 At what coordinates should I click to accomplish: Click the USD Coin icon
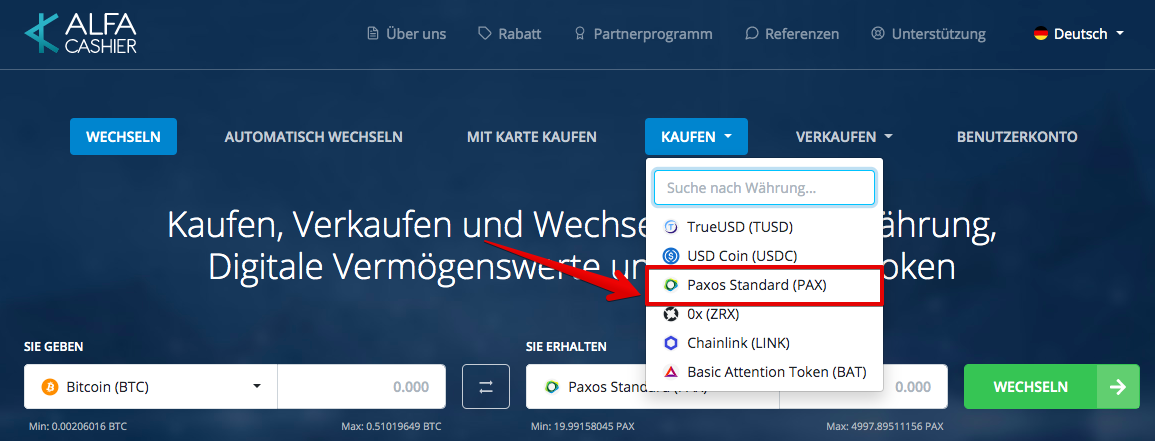point(670,256)
